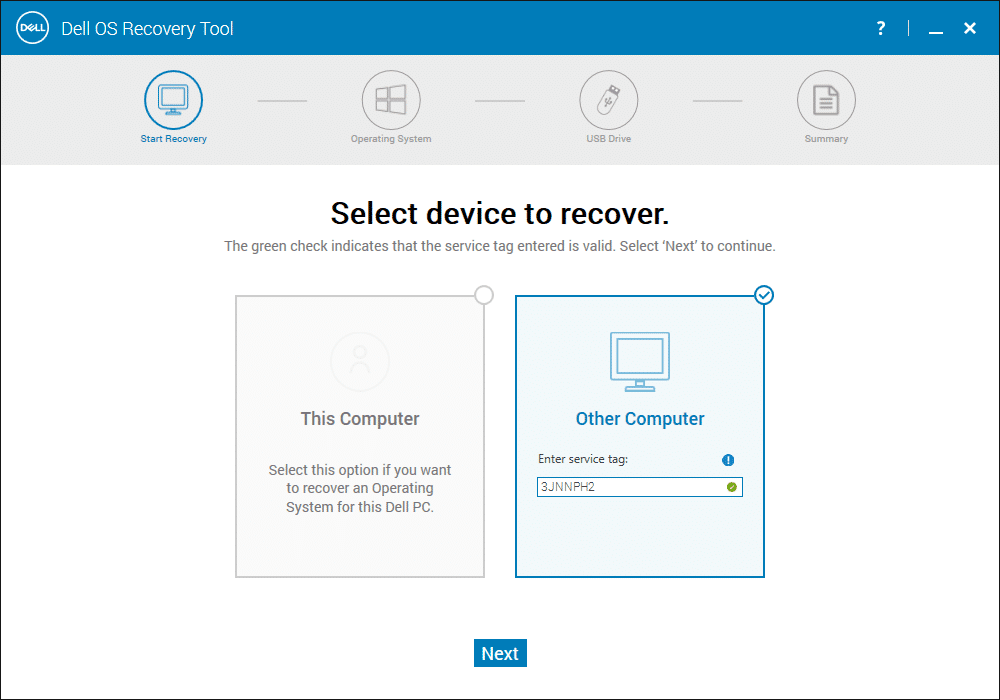Click the This Computer card title

pyautogui.click(x=360, y=419)
